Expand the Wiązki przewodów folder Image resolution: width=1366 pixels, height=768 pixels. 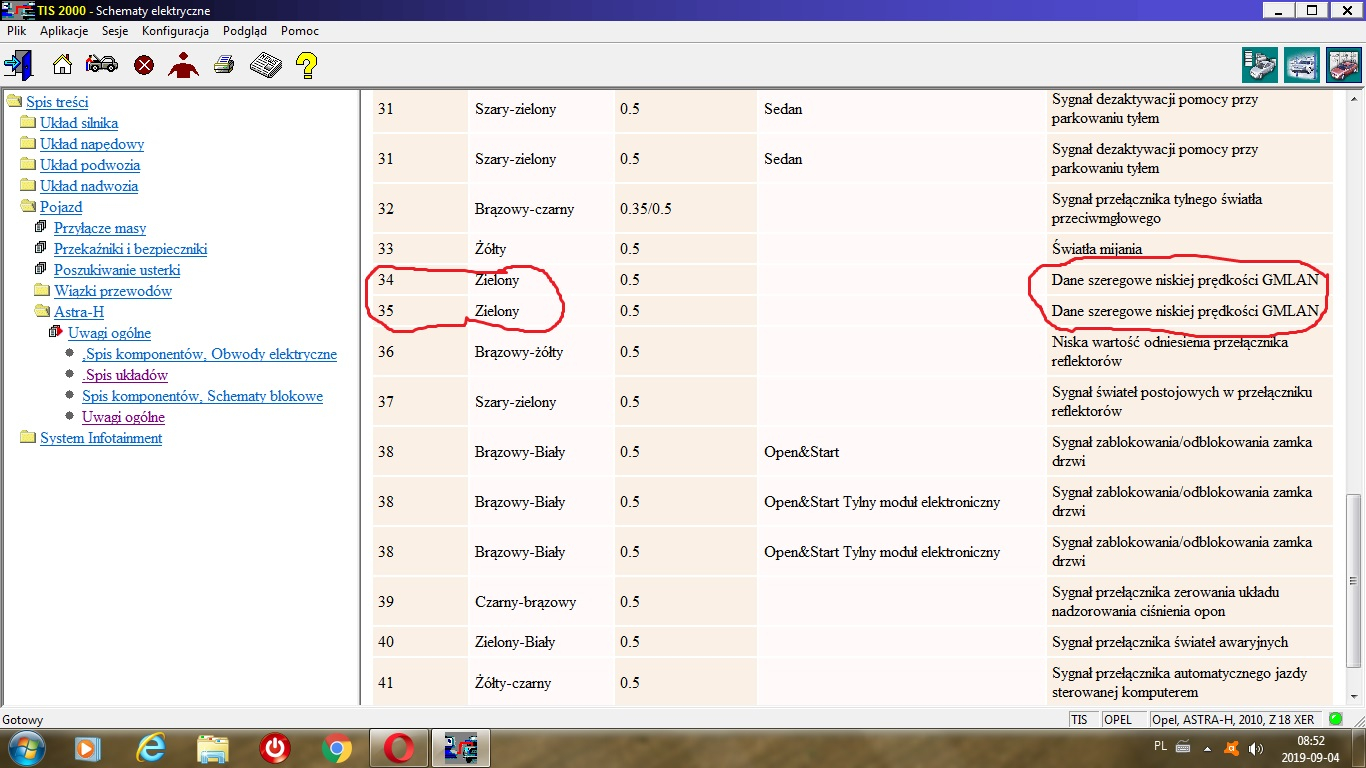(x=42, y=290)
